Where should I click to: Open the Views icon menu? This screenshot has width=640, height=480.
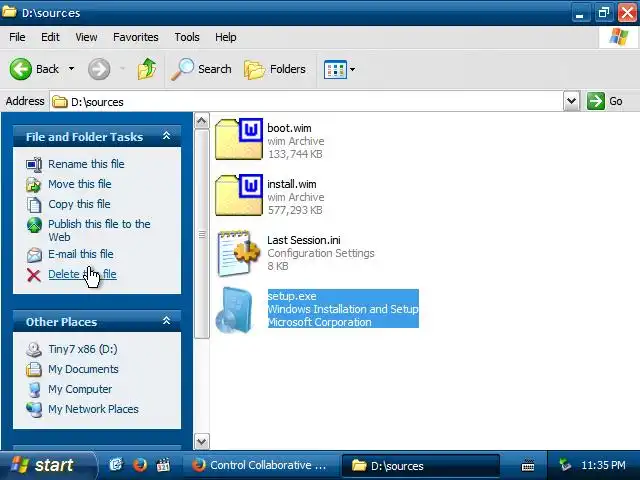click(335, 69)
